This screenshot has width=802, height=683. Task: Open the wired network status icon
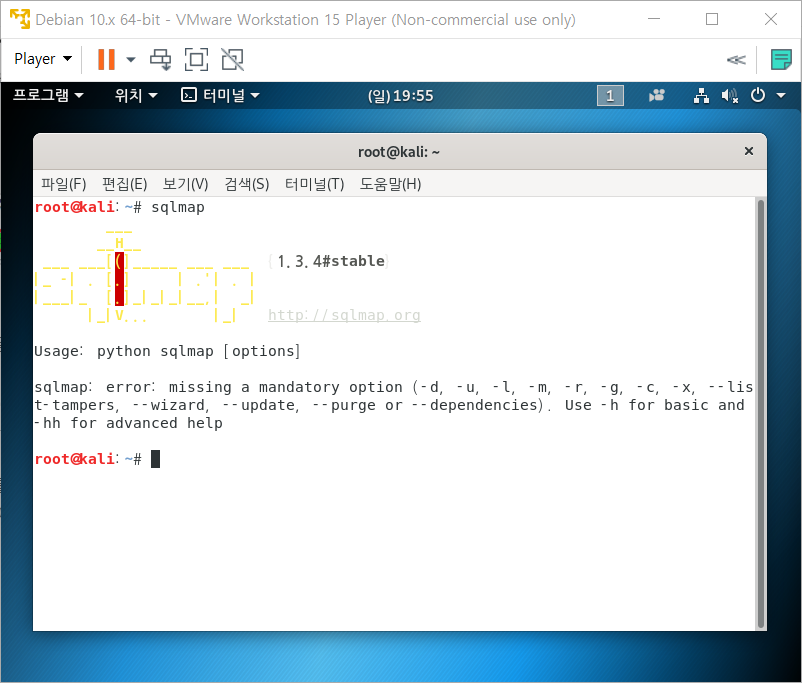click(x=701, y=95)
